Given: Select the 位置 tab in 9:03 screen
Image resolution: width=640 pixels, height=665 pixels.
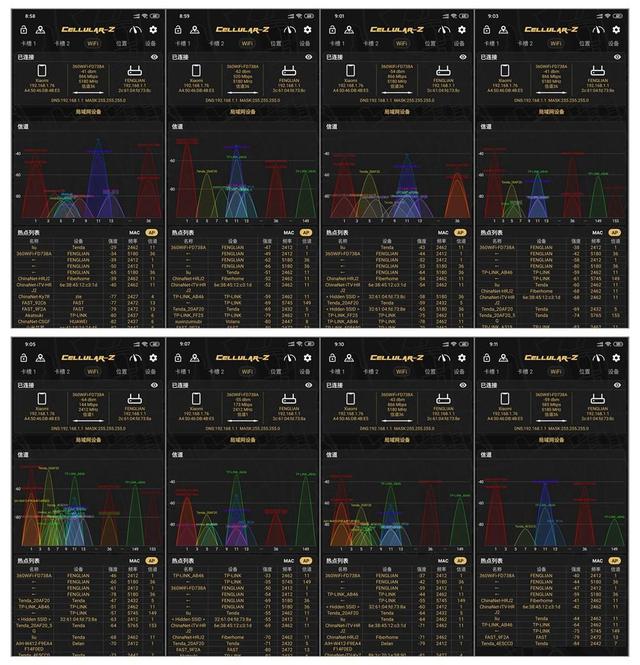Looking at the screenshot, I should coord(584,43).
